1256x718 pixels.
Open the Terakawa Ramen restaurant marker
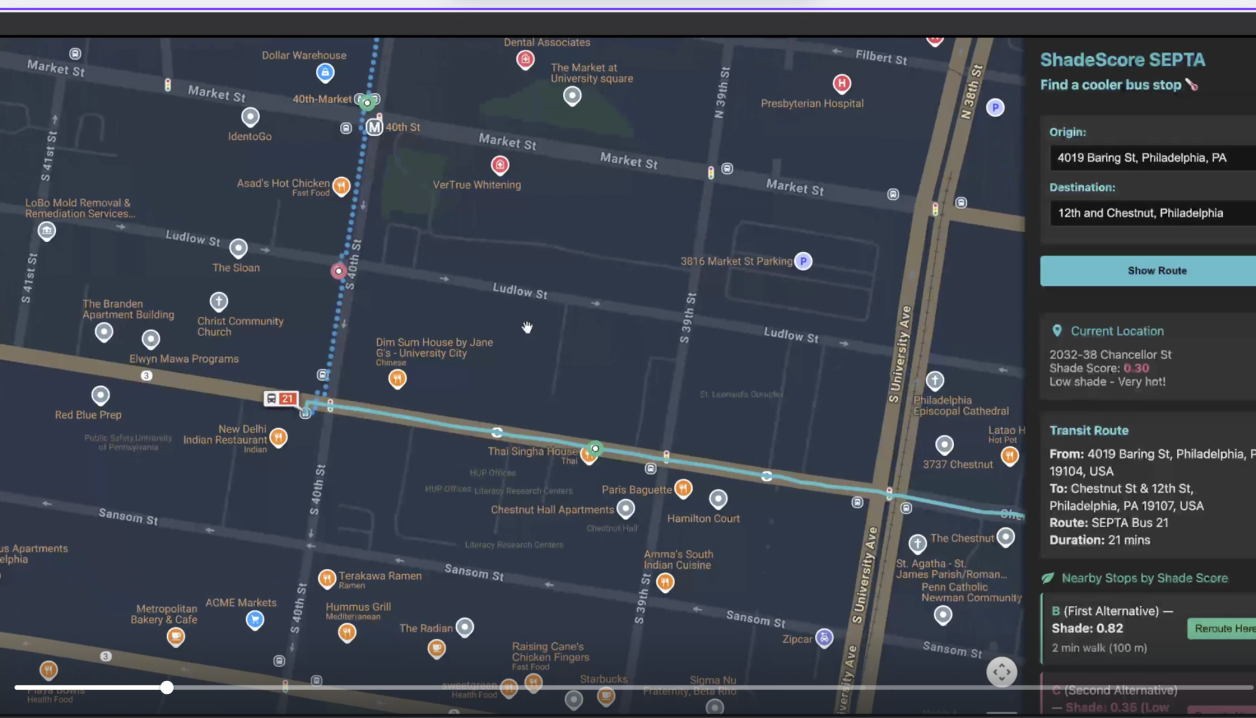[x=326, y=578]
